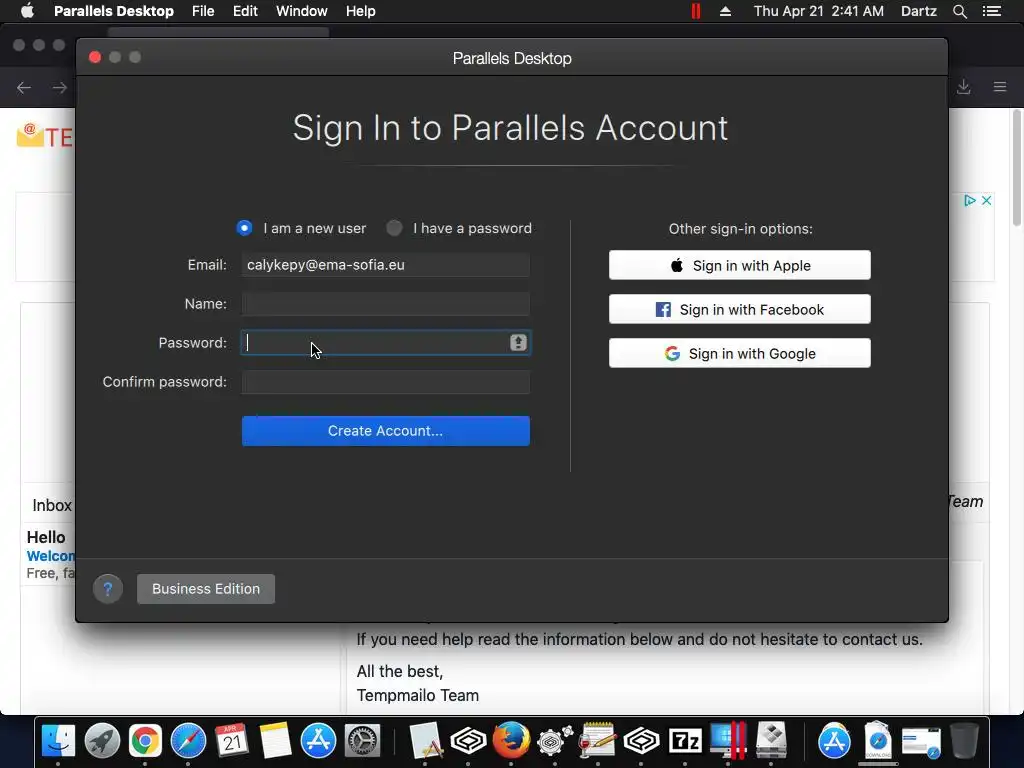This screenshot has height=768, width=1024.
Task: Click into the Email input field
Action: tap(385, 265)
